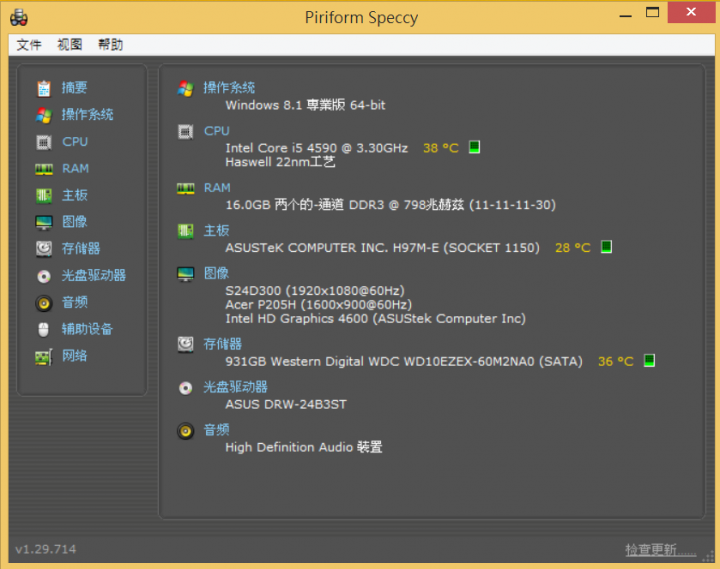Click the storage 36 °C green indicator

coord(649,361)
